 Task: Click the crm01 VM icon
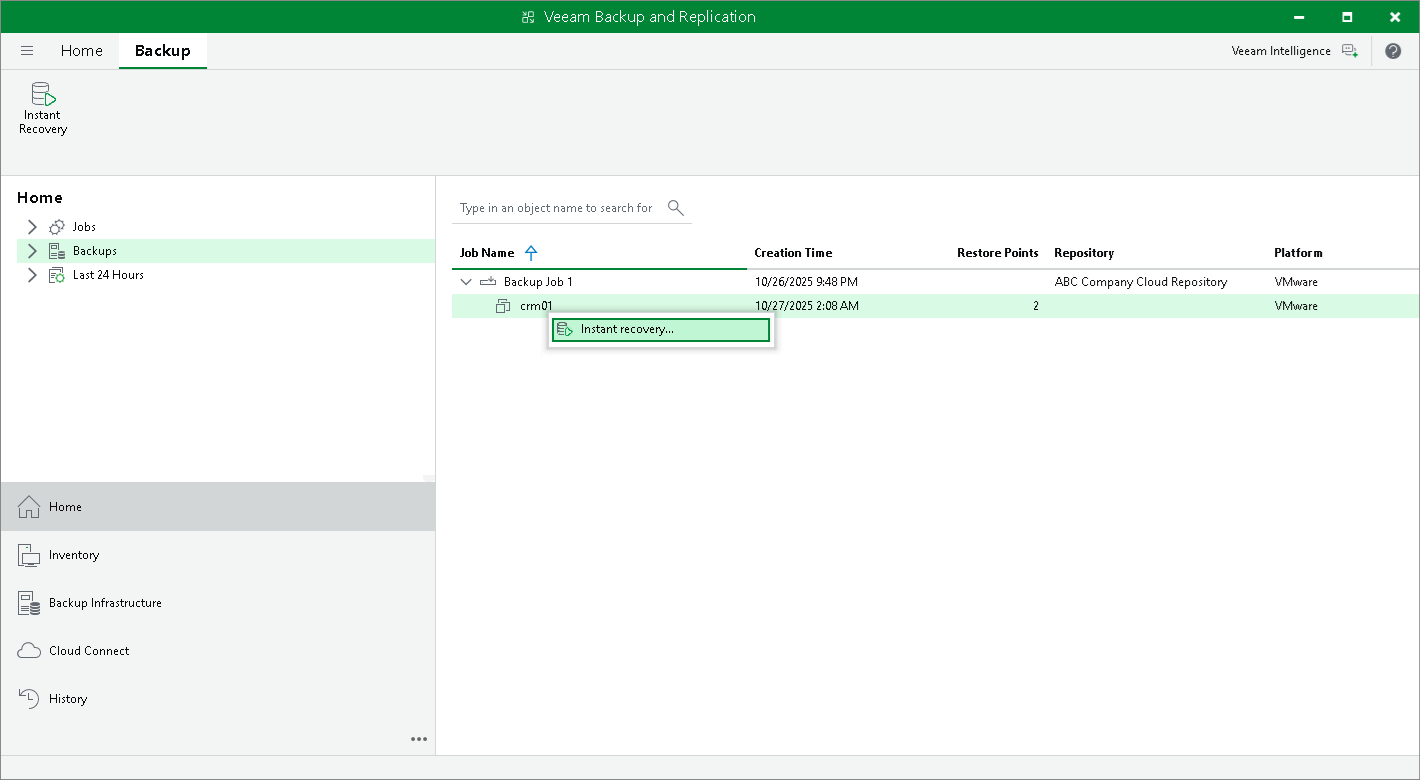(503, 306)
